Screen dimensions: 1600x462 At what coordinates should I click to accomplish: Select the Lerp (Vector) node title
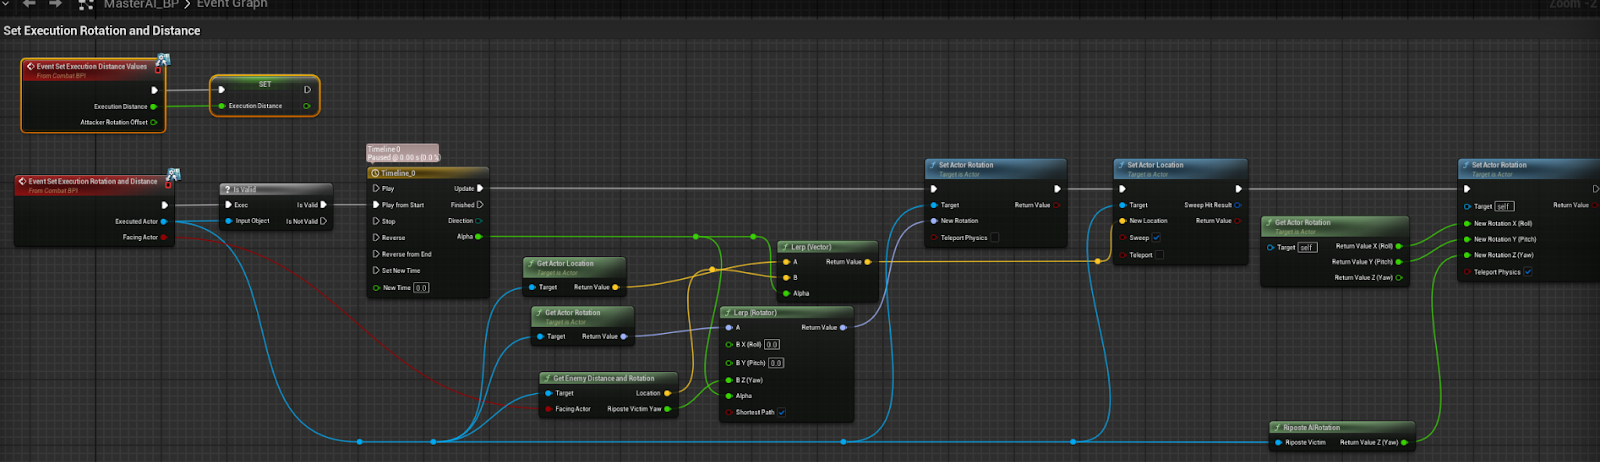(811, 247)
